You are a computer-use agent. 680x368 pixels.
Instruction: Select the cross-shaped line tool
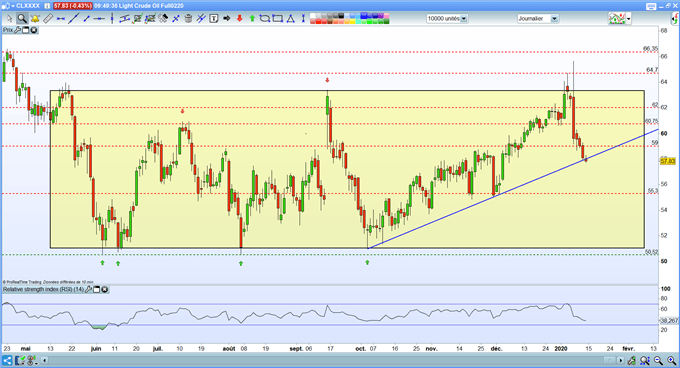[x=176, y=19]
